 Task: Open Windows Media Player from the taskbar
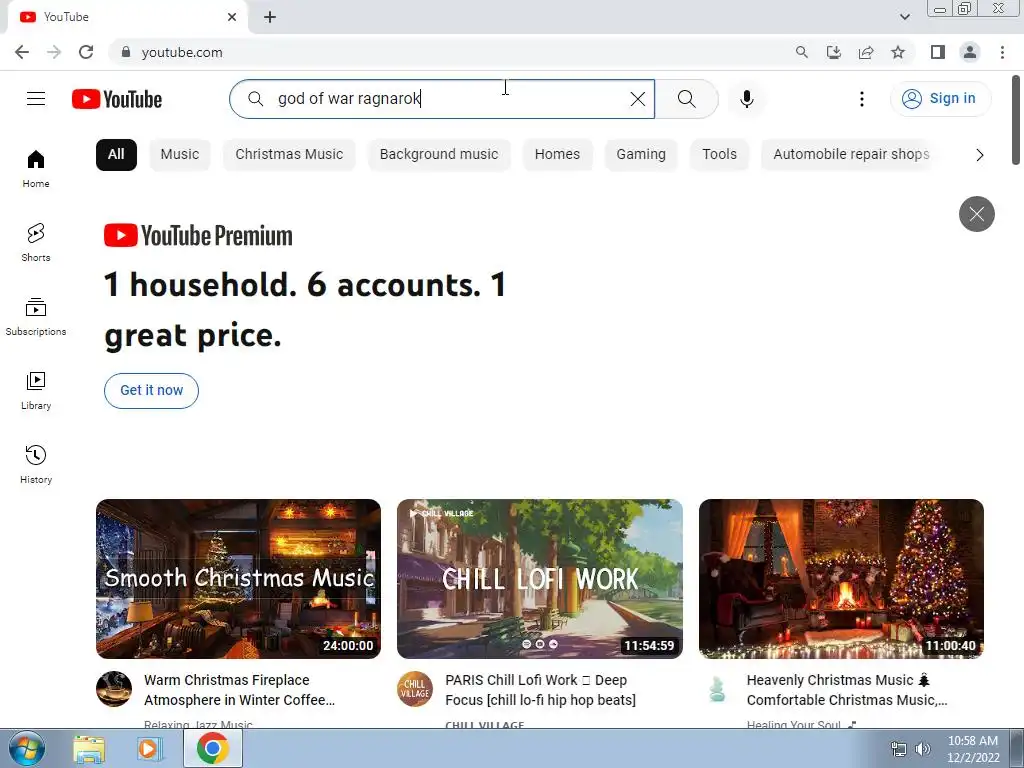pyautogui.click(x=149, y=748)
